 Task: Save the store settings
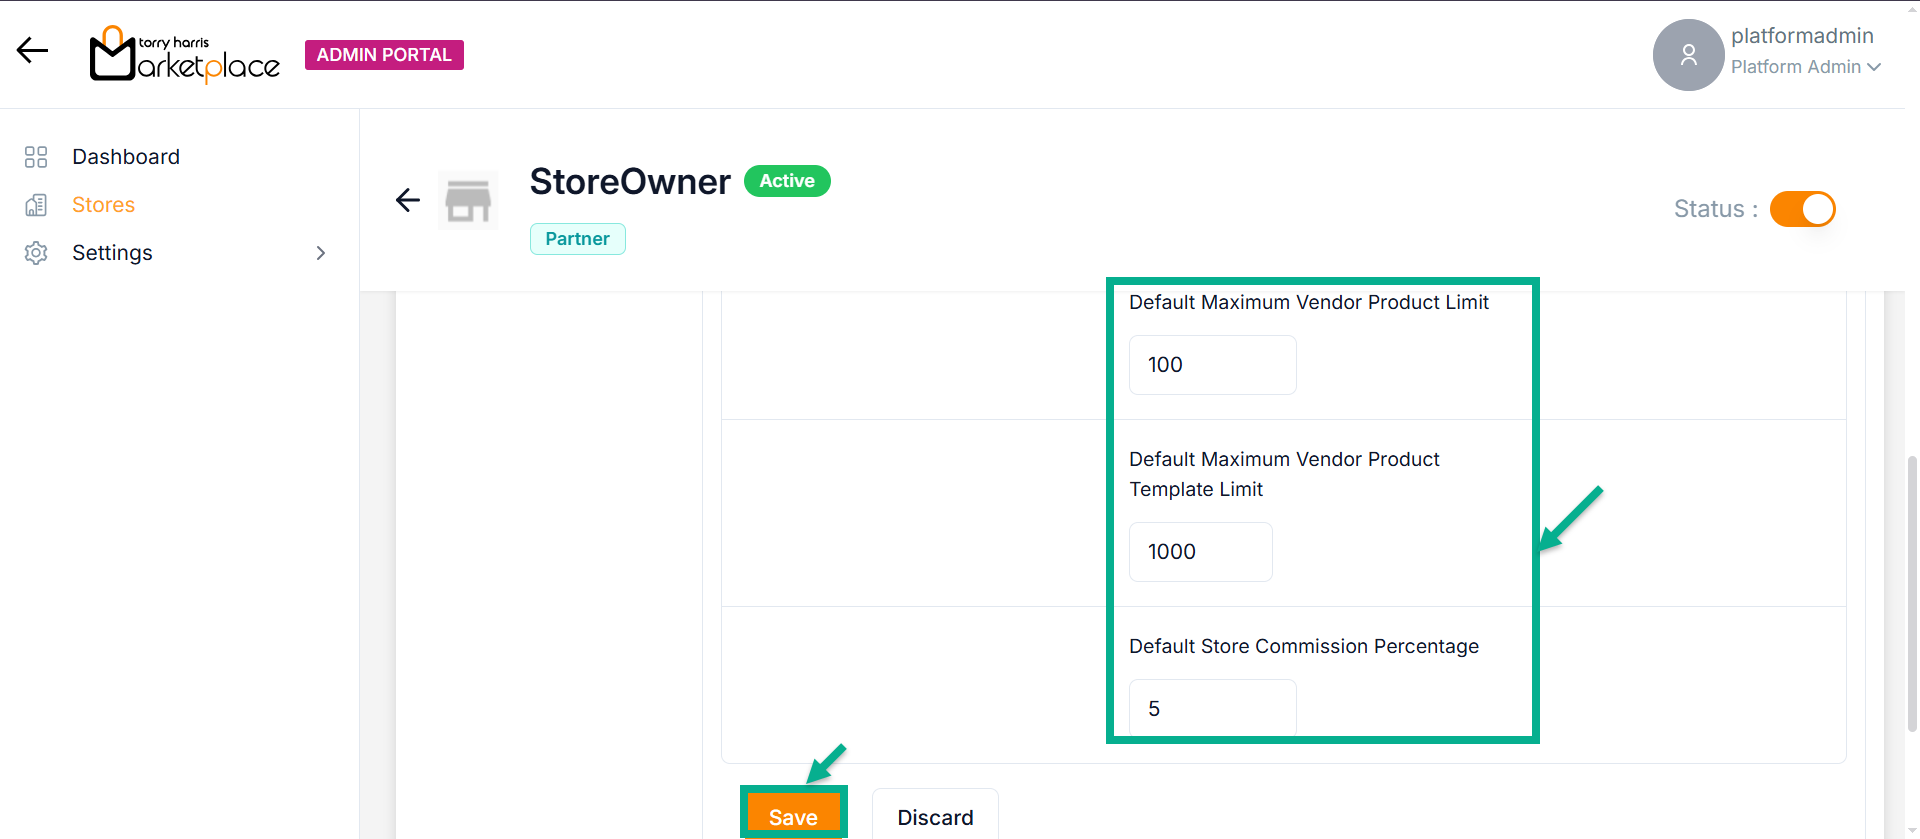[793, 816]
